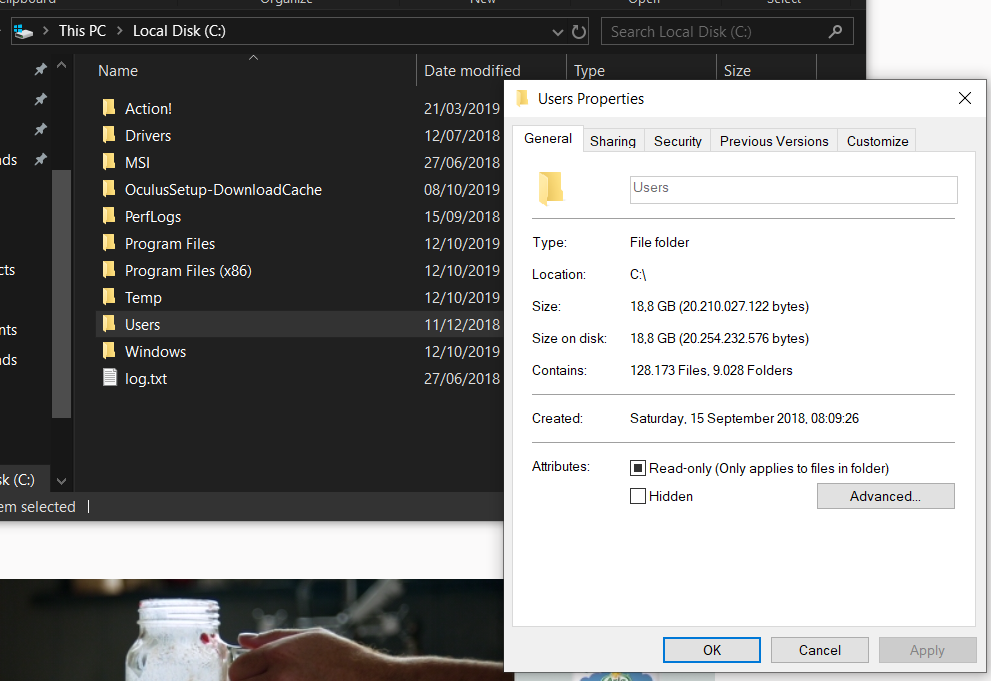The height and width of the screenshot is (681, 991).
Task: Click This PC in the breadcrumb
Action: (x=82, y=30)
